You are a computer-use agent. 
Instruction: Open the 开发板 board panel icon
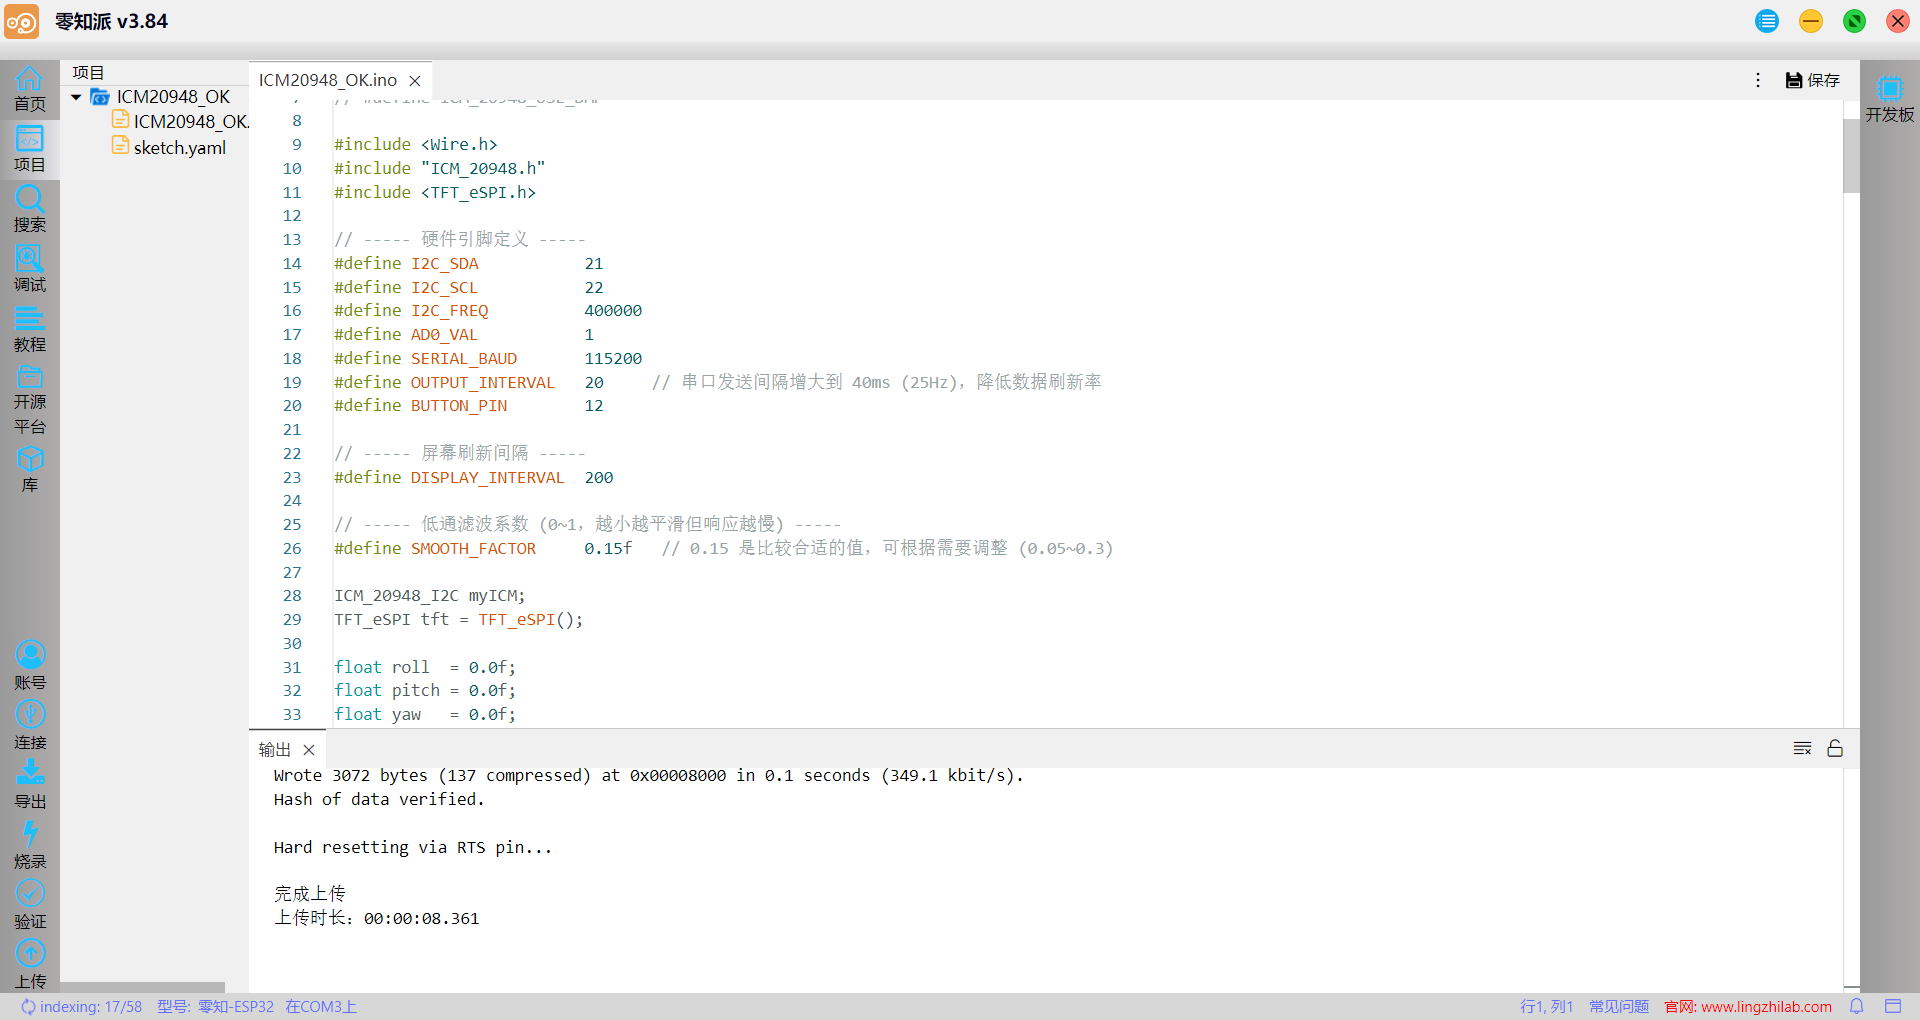(x=1889, y=100)
